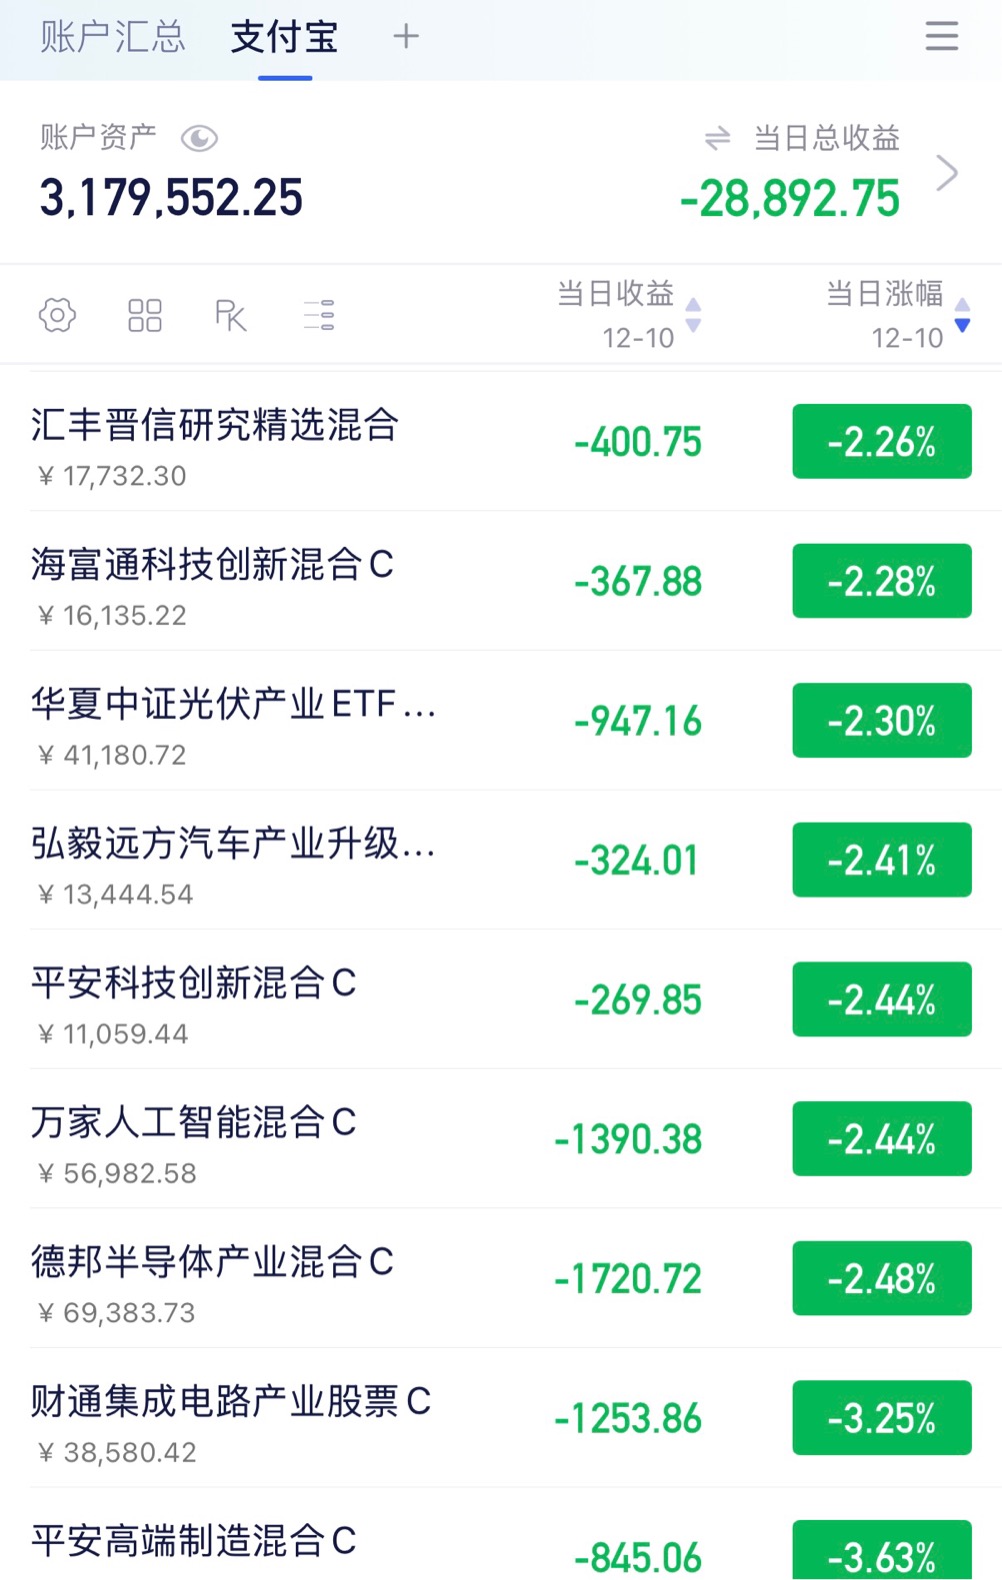1002x1580 pixels.
Task: Tap the -2.30% change badge
Action: coord(881,720)
